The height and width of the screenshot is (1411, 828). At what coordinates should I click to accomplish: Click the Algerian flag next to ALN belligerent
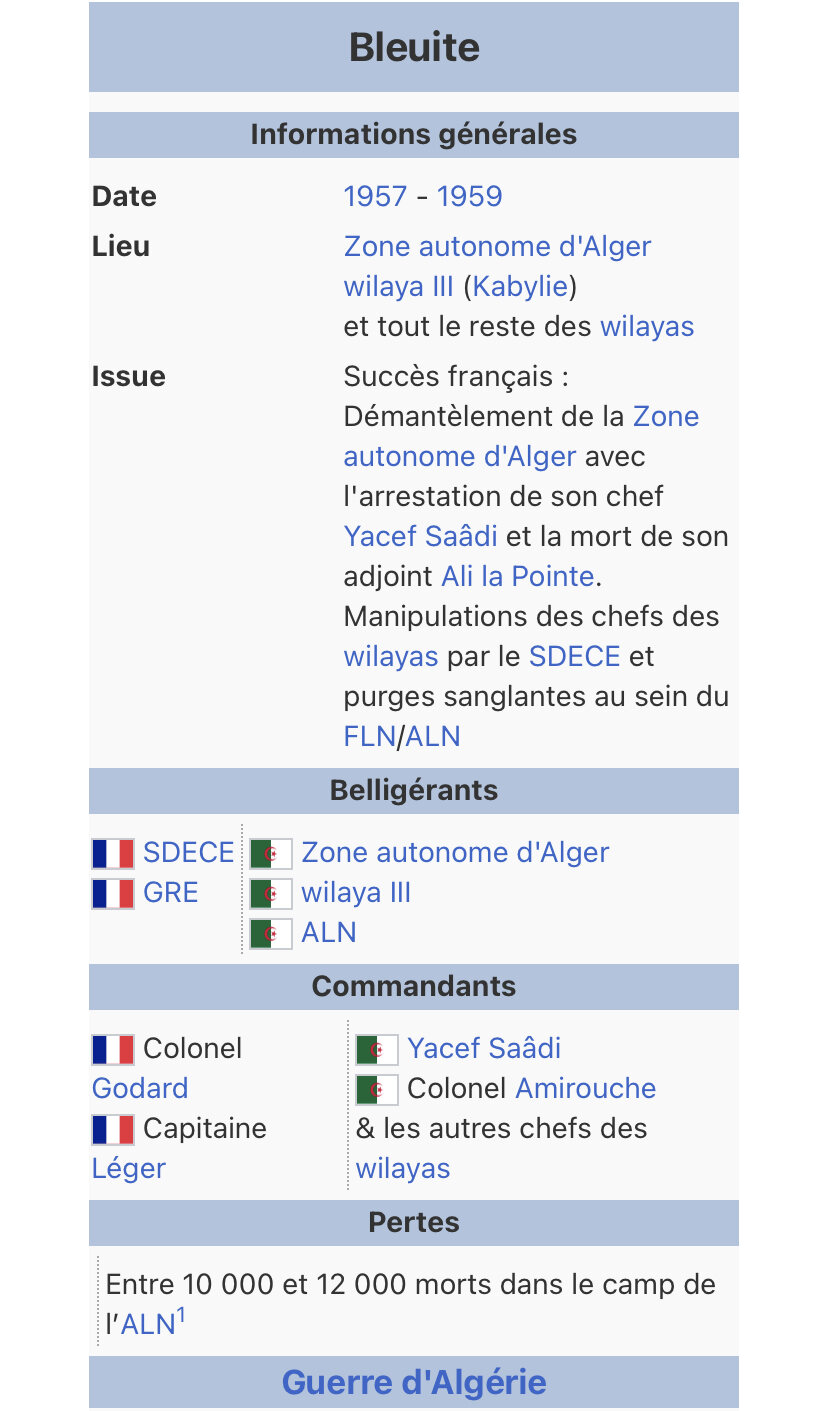click(x=271, y=933)
